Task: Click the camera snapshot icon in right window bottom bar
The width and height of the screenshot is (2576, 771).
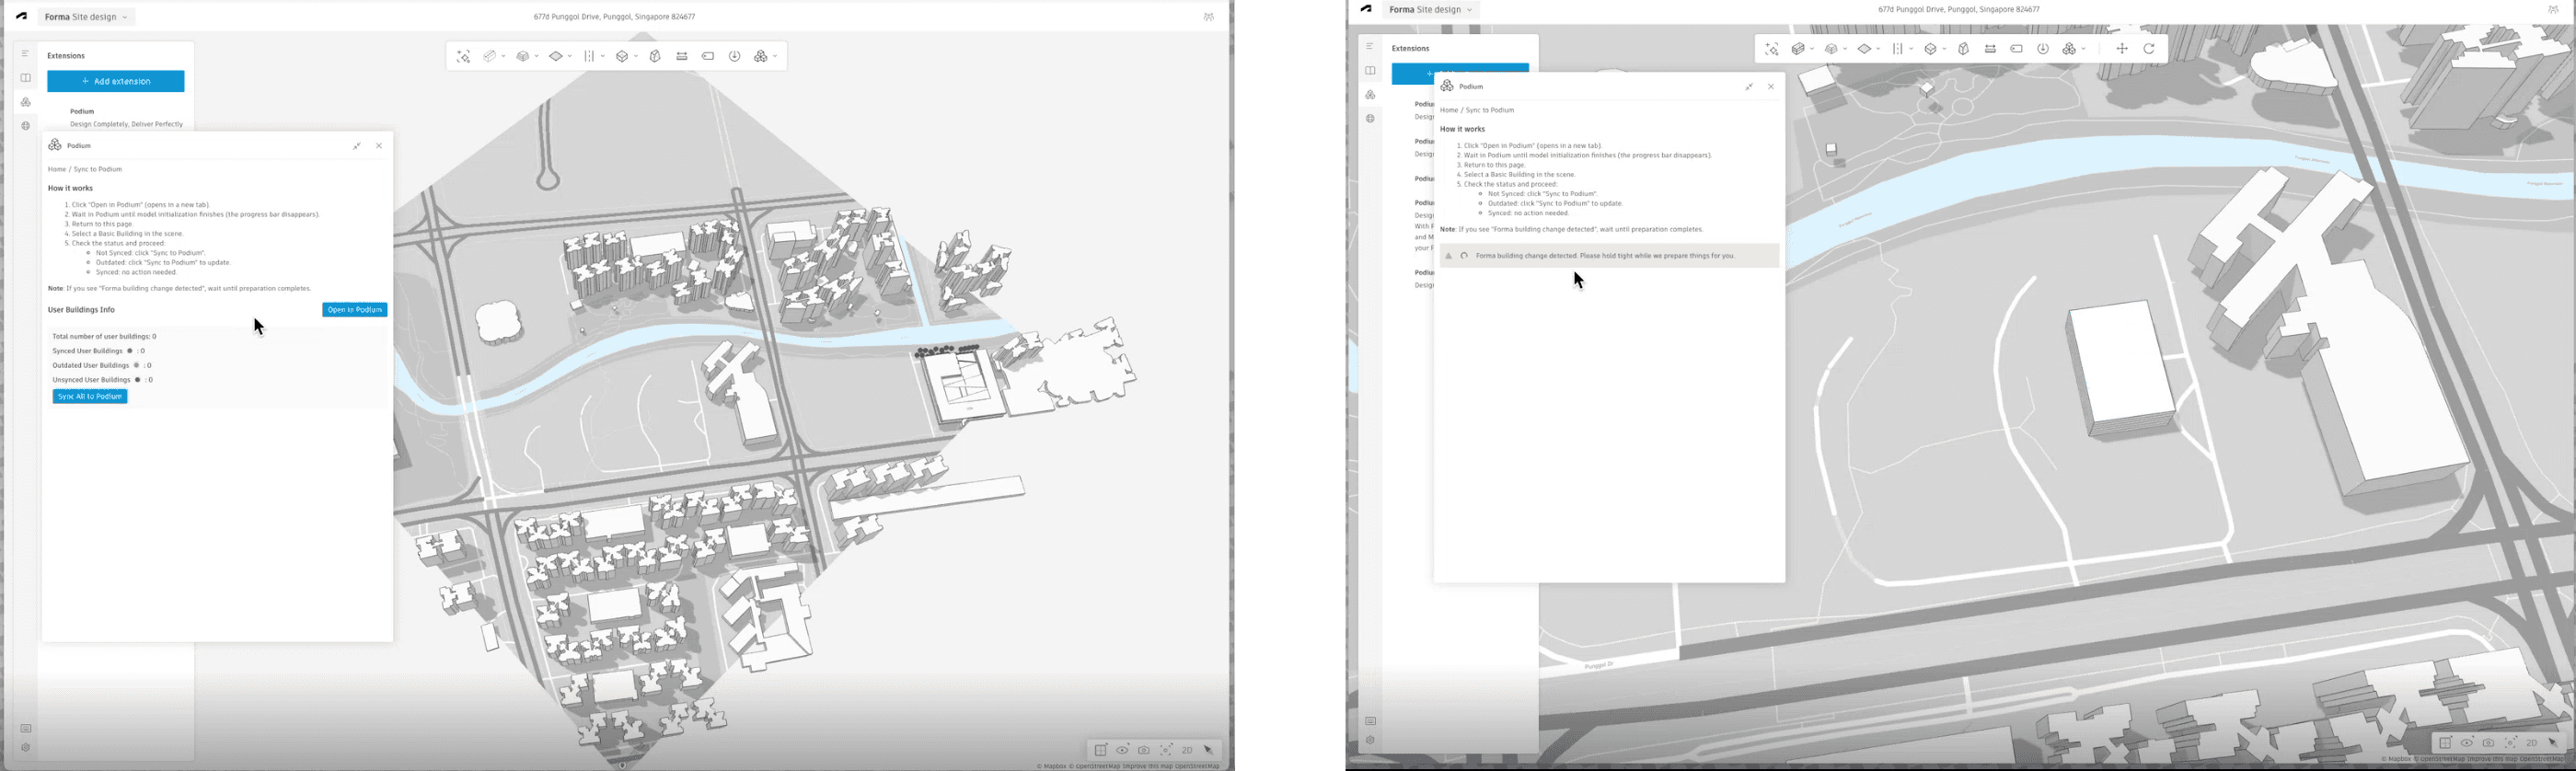Action: (x=2489, y=743)
